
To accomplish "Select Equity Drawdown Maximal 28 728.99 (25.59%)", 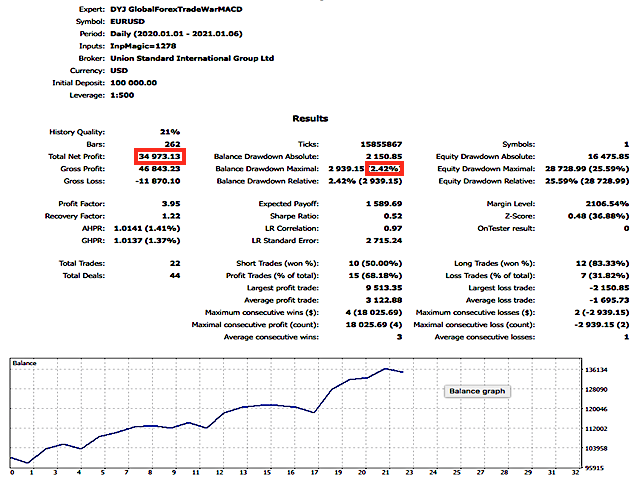I will [587, 169].
